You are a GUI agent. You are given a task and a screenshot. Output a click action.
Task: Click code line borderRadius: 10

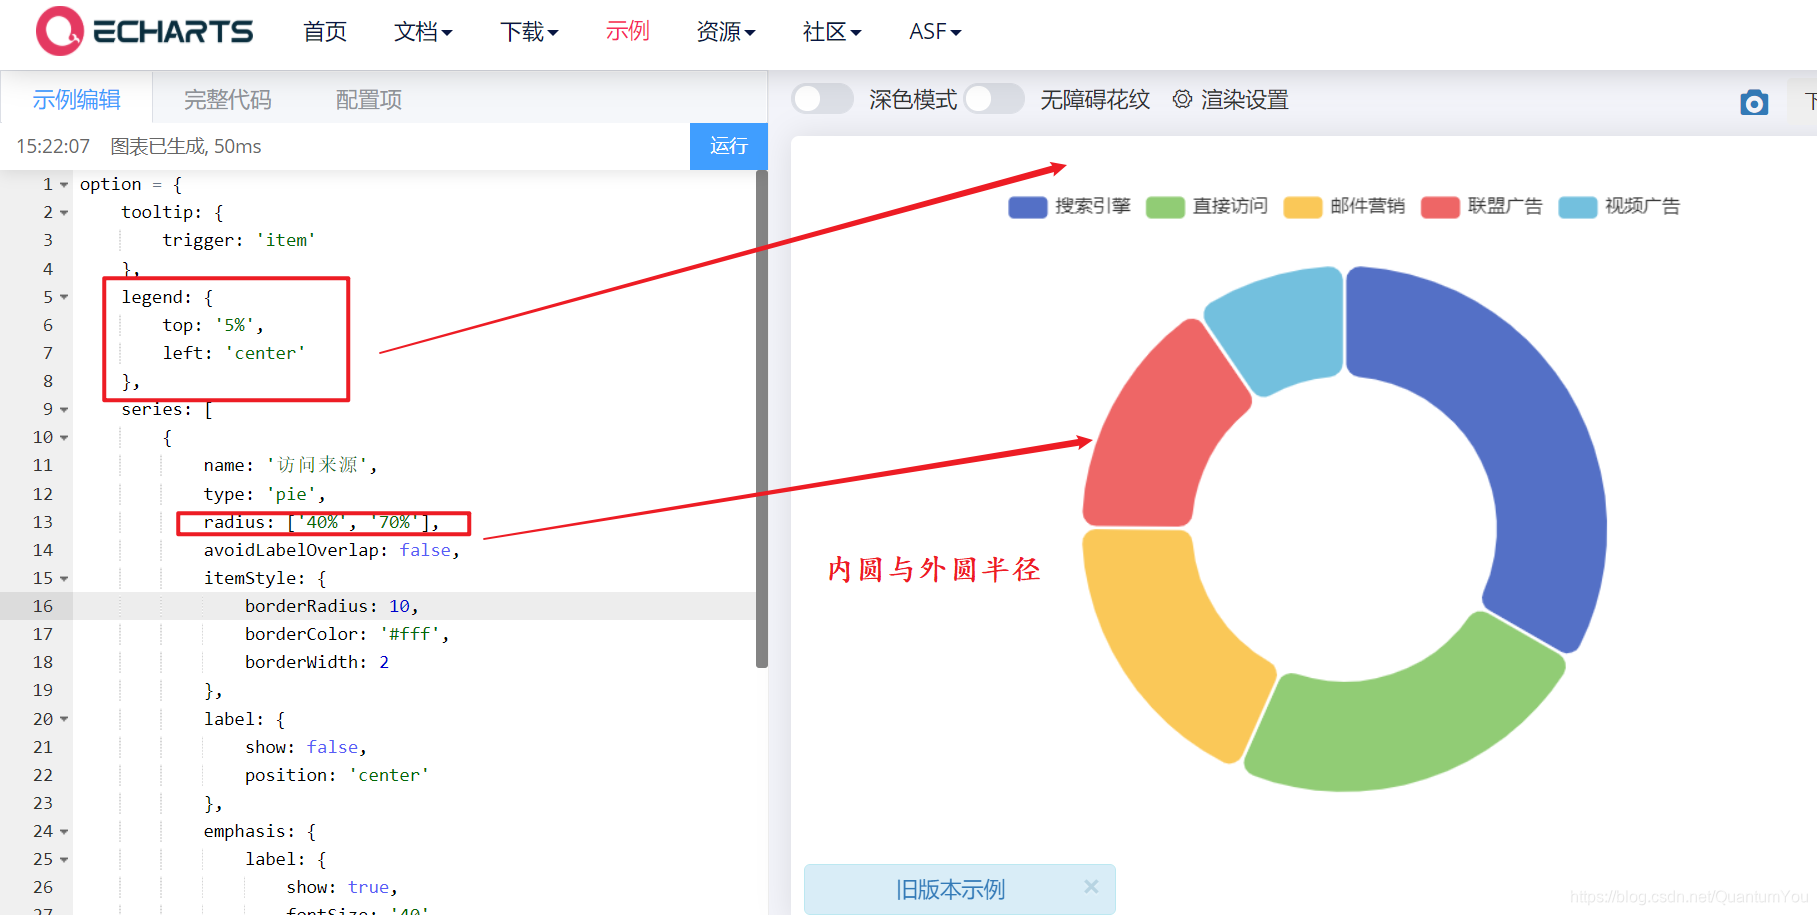tap(331, 606)
